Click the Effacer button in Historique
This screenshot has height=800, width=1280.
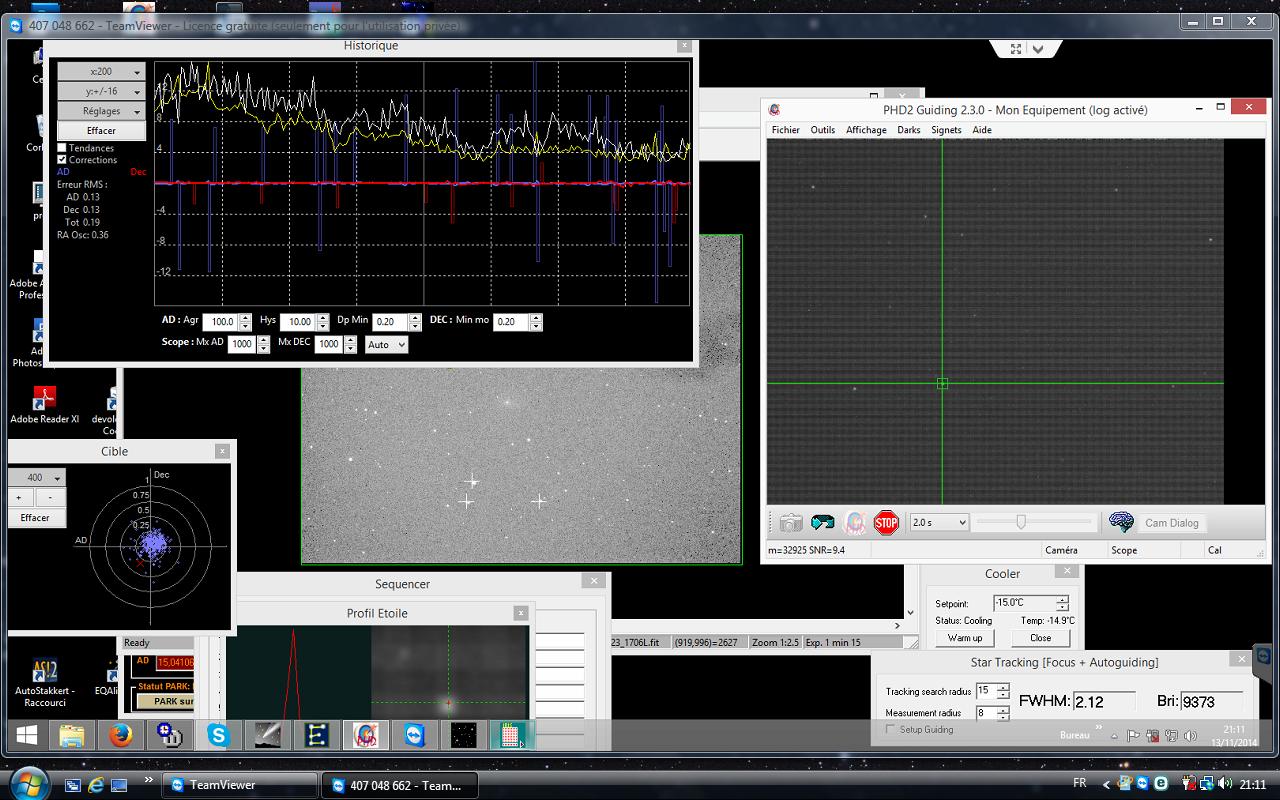[101, 131]
